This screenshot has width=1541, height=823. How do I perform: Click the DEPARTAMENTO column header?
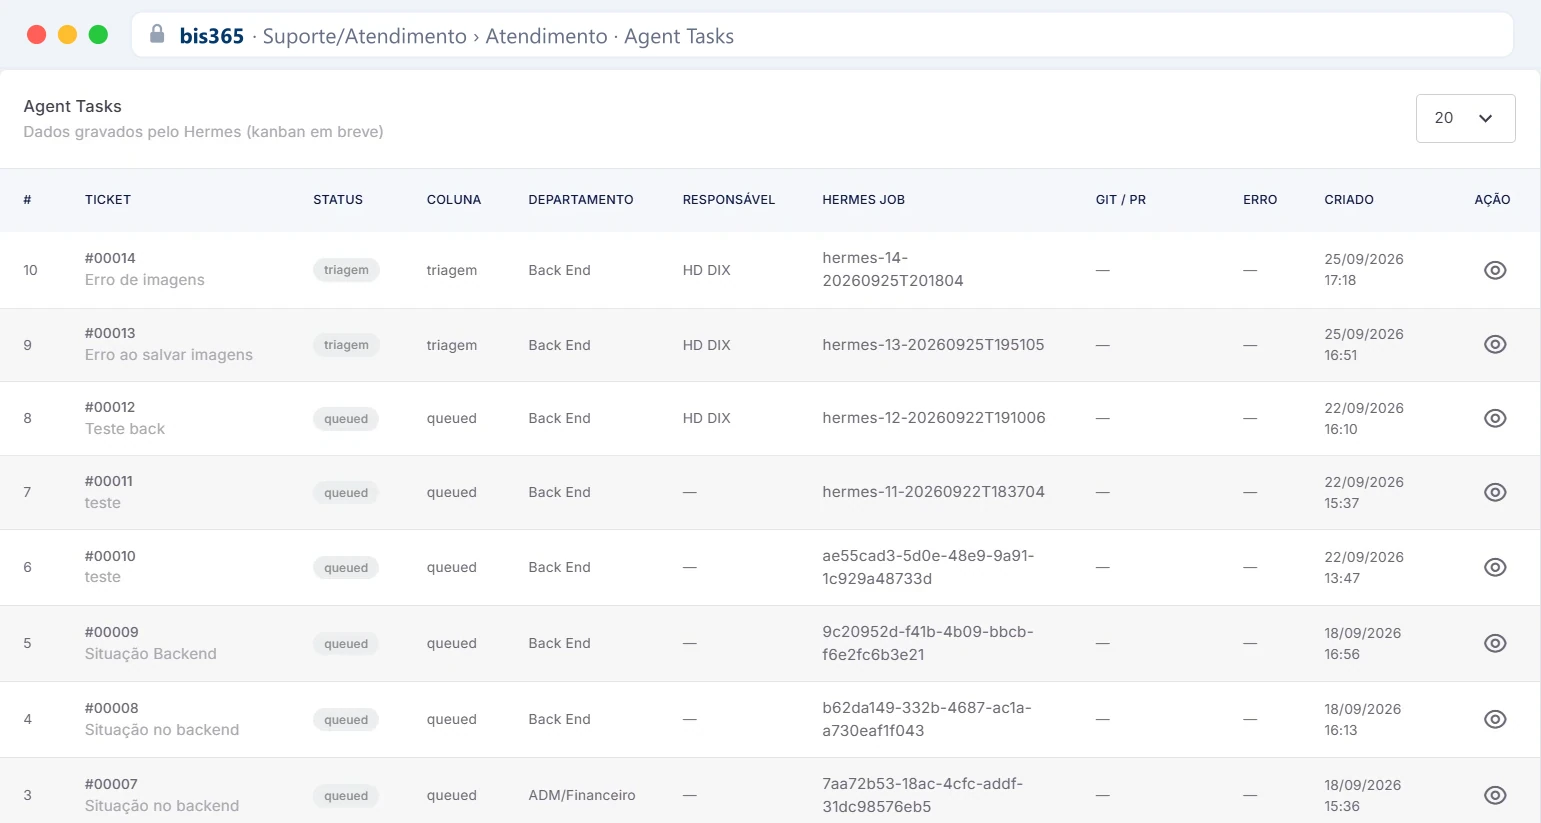pyautogui.click(x=581, y=200)
